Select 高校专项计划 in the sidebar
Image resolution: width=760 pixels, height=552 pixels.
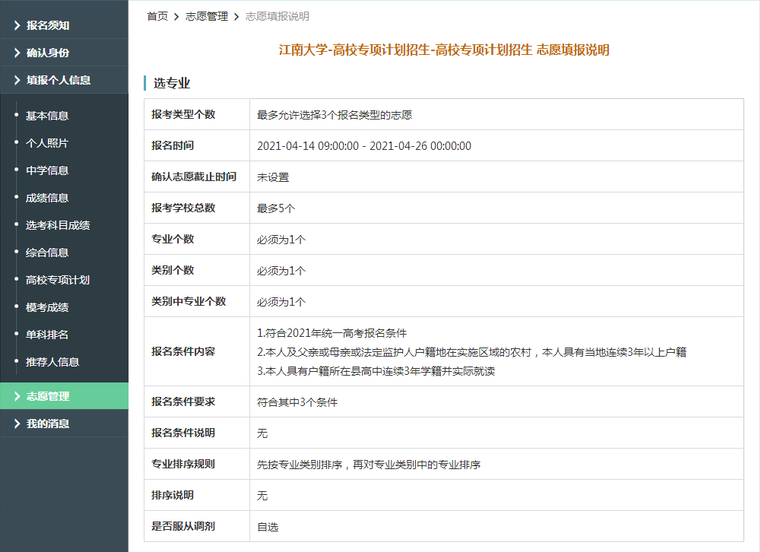click(x=58, y=280)
